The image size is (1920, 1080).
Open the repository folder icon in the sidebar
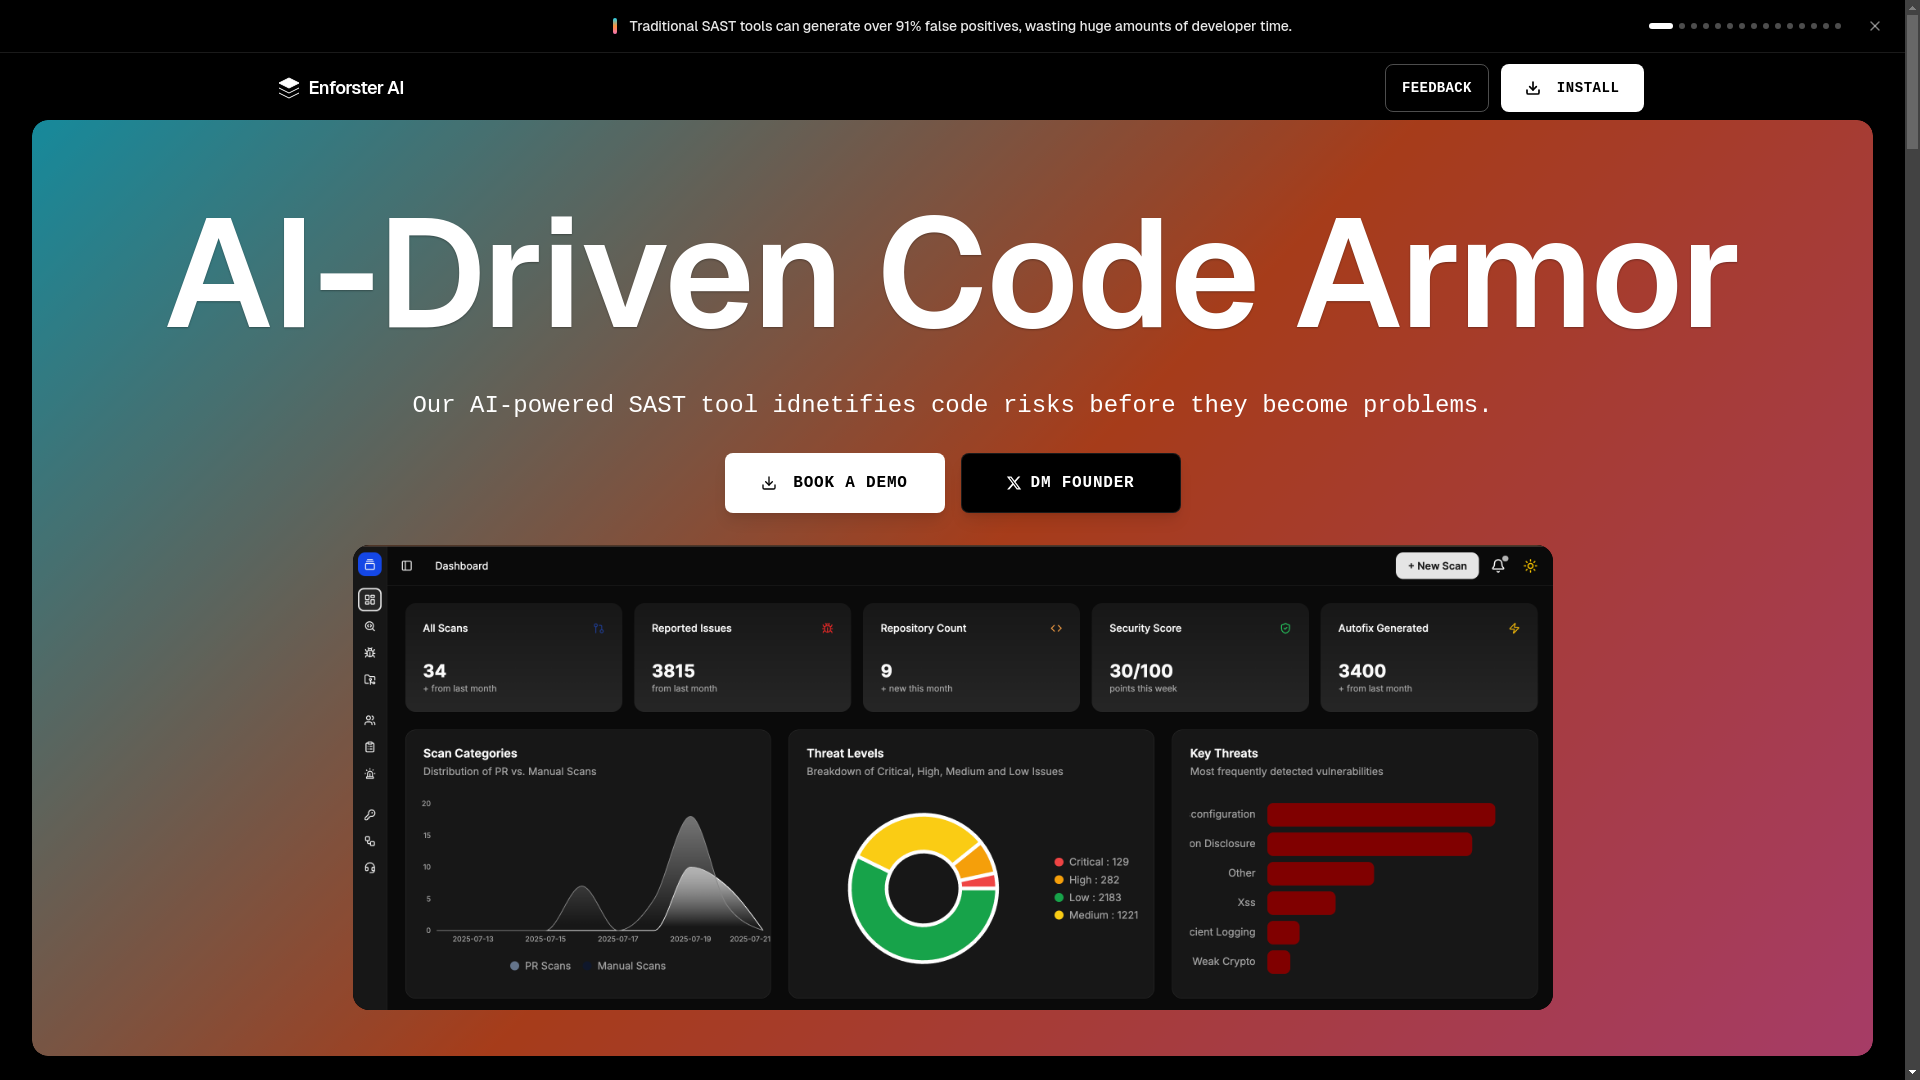coord(370,680)
